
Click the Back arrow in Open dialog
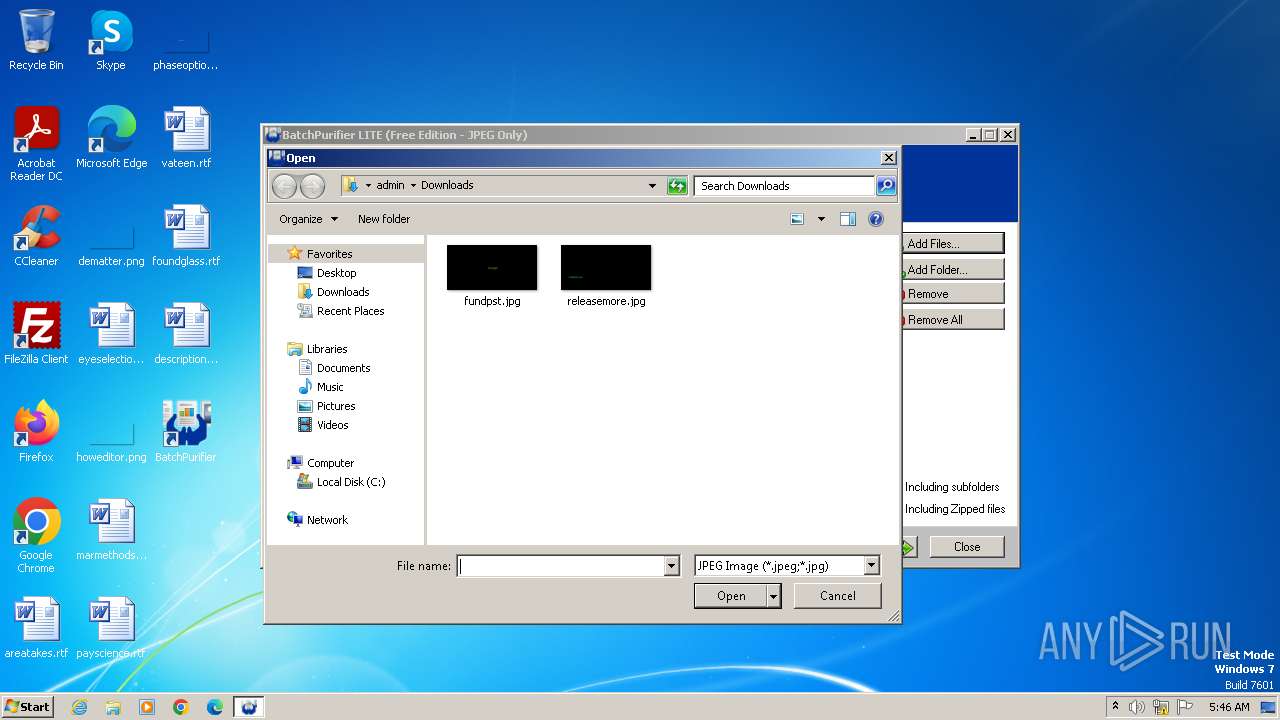pyautogui.click(x=284, y=186)
